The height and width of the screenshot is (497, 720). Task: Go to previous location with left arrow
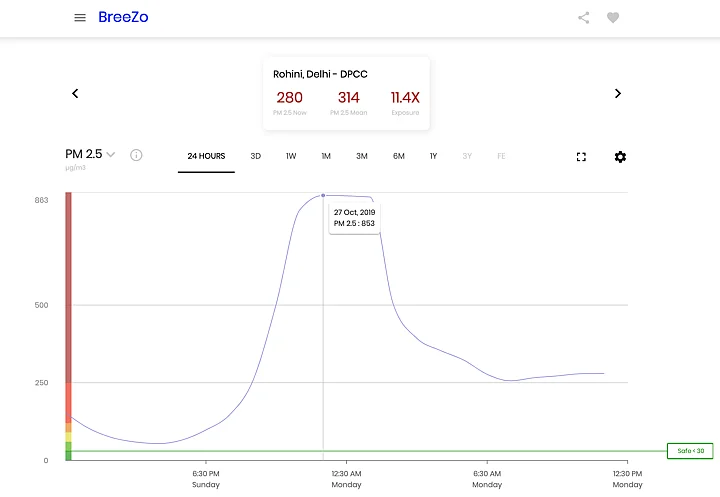pos(75,93)
